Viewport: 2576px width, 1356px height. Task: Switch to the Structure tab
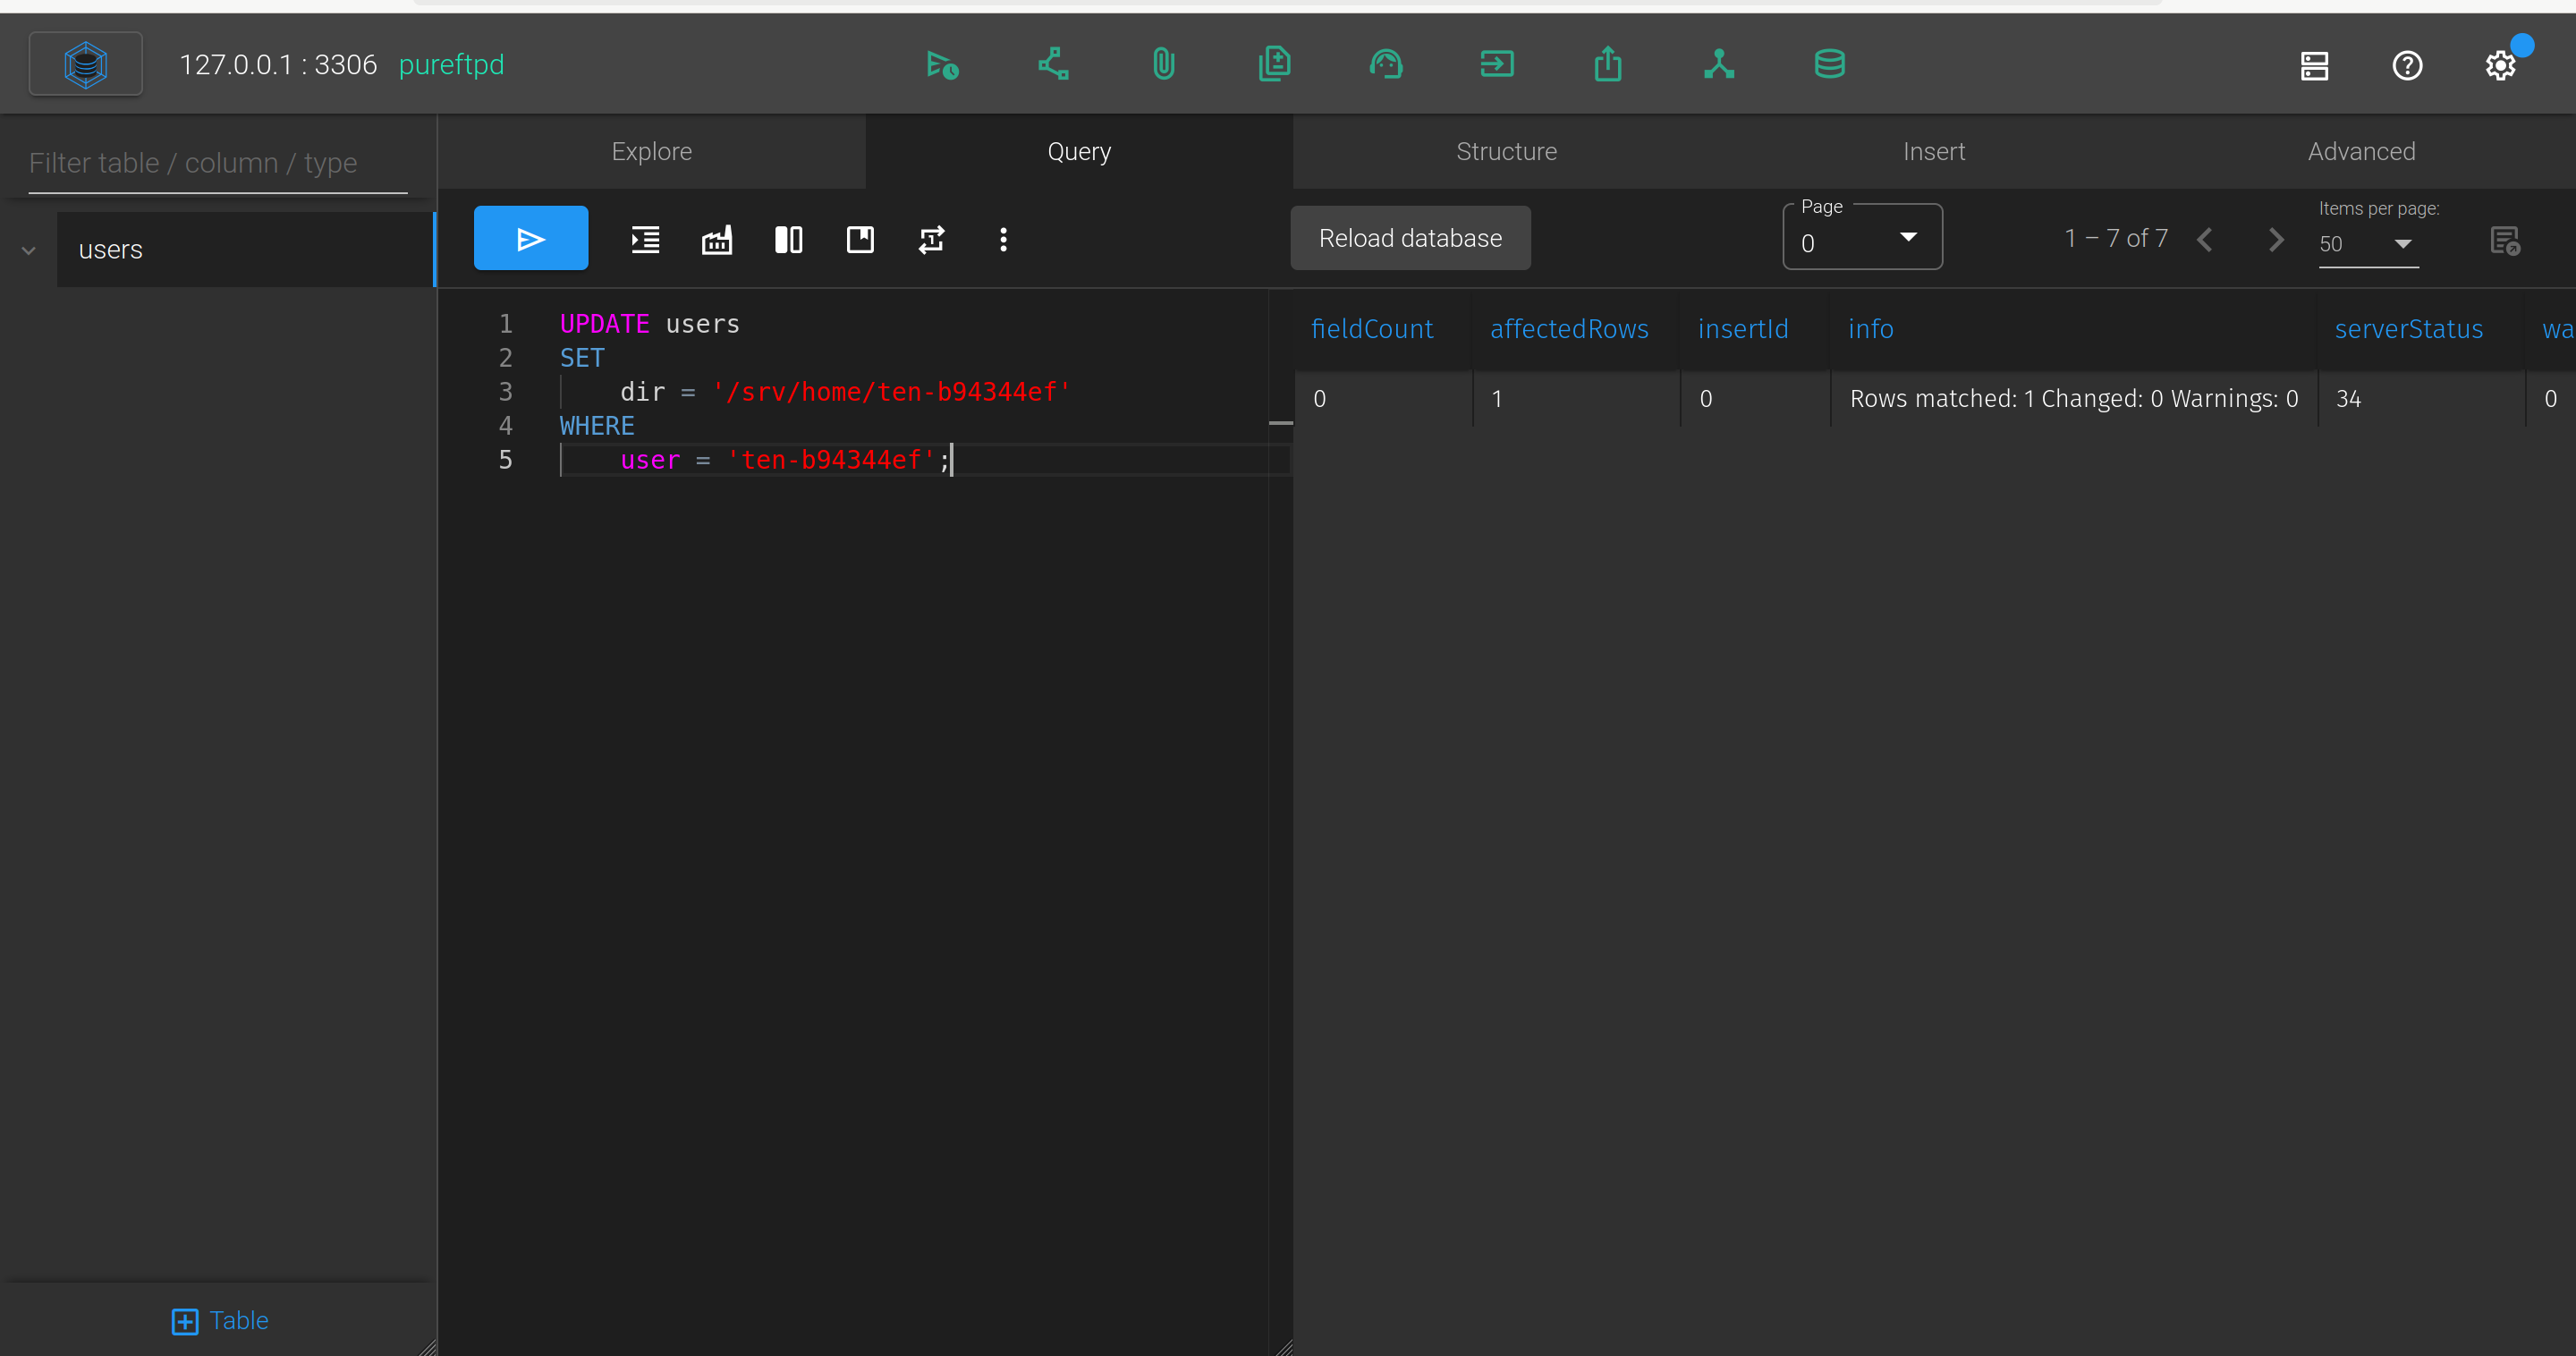[1506, 151]
